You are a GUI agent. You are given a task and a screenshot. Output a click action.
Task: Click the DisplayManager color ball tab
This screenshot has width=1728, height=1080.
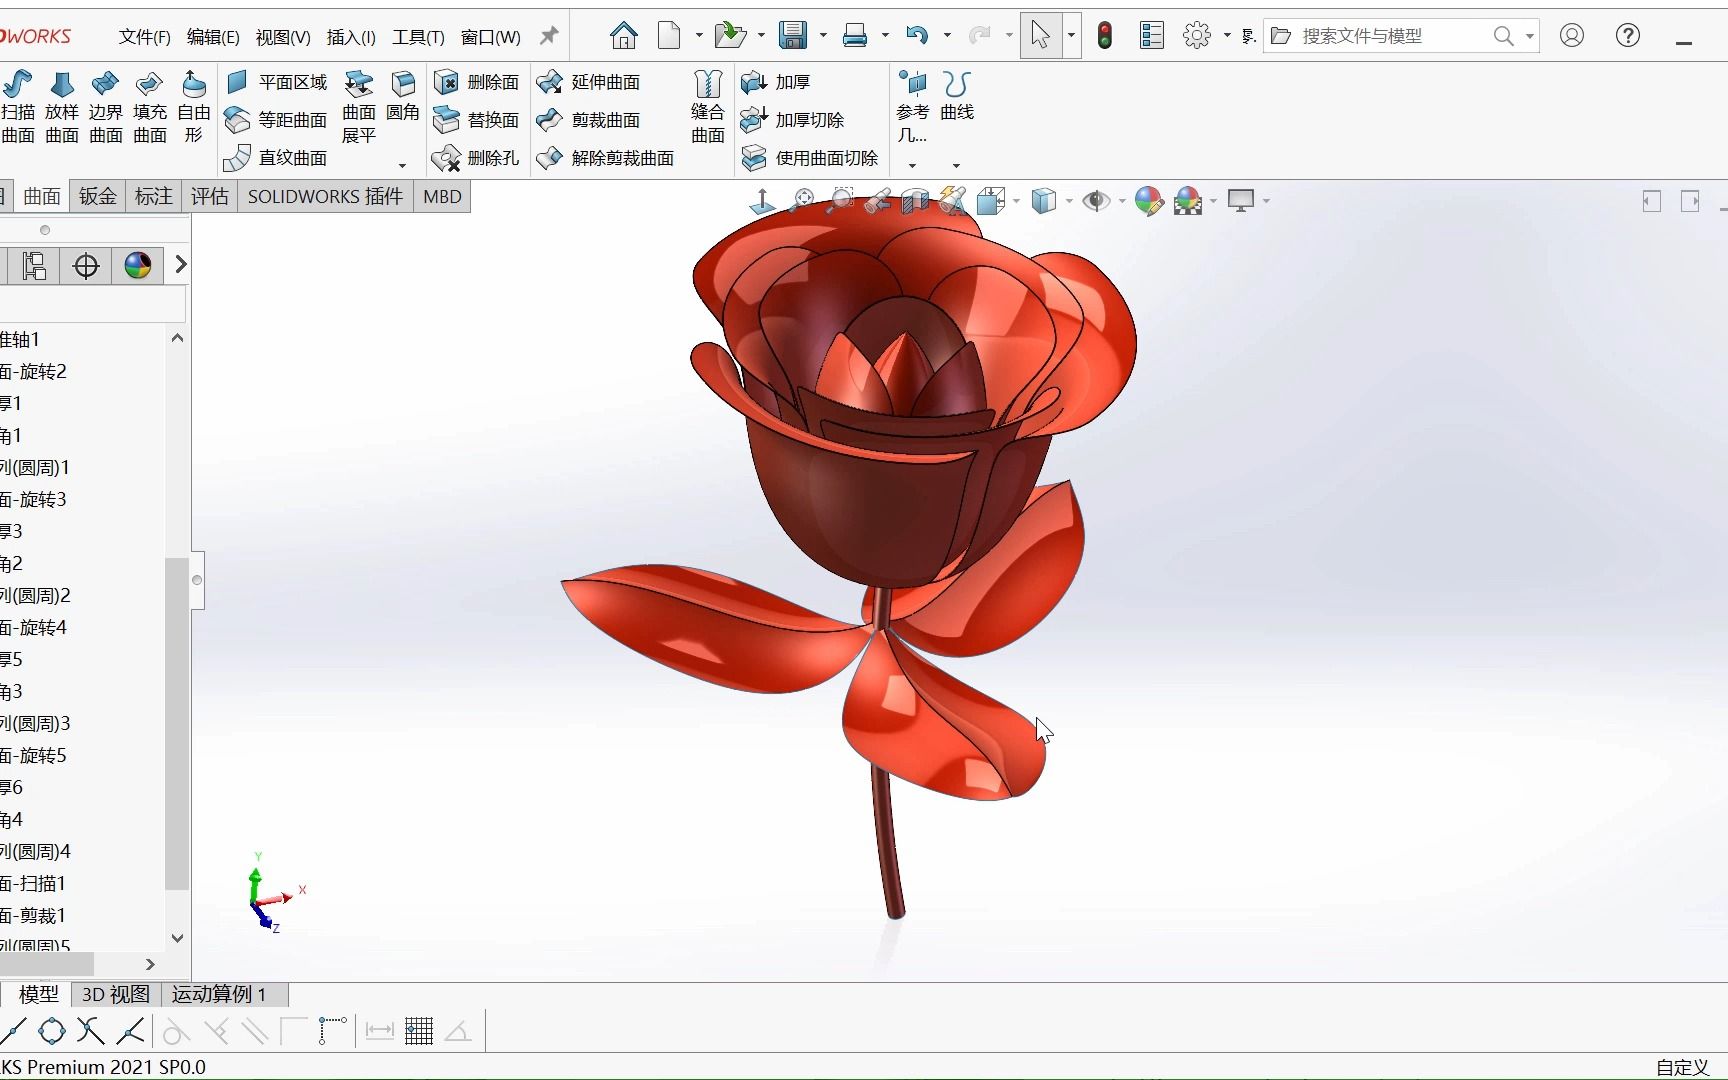(138, 265)
